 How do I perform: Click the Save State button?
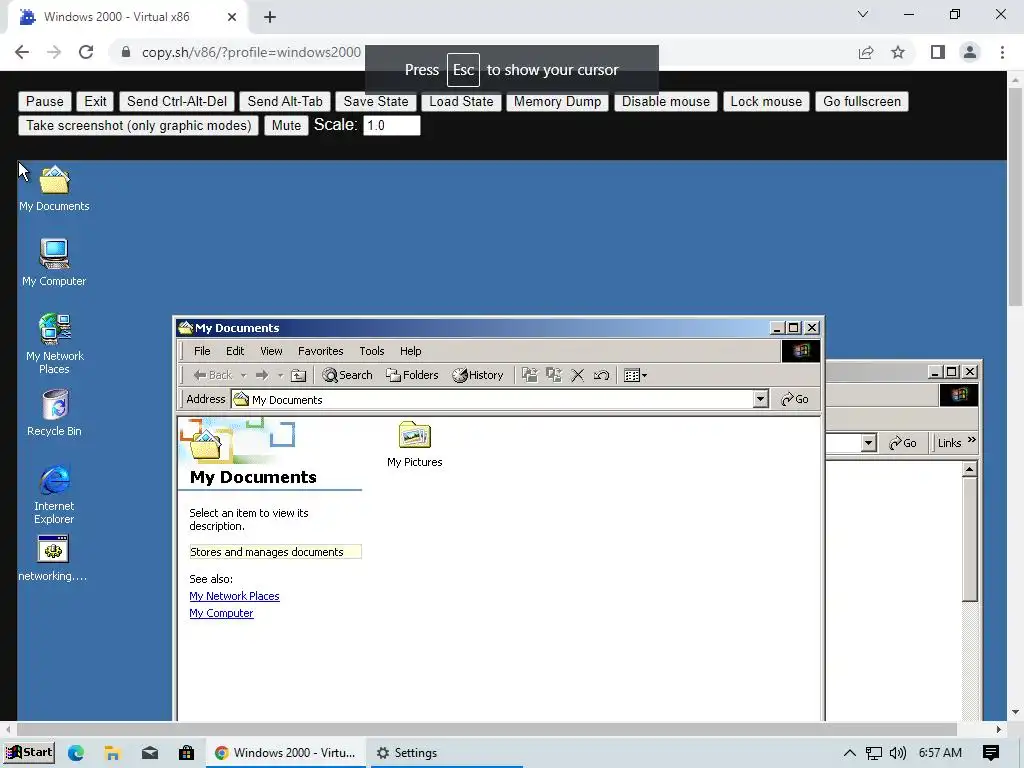click(376, 101)
